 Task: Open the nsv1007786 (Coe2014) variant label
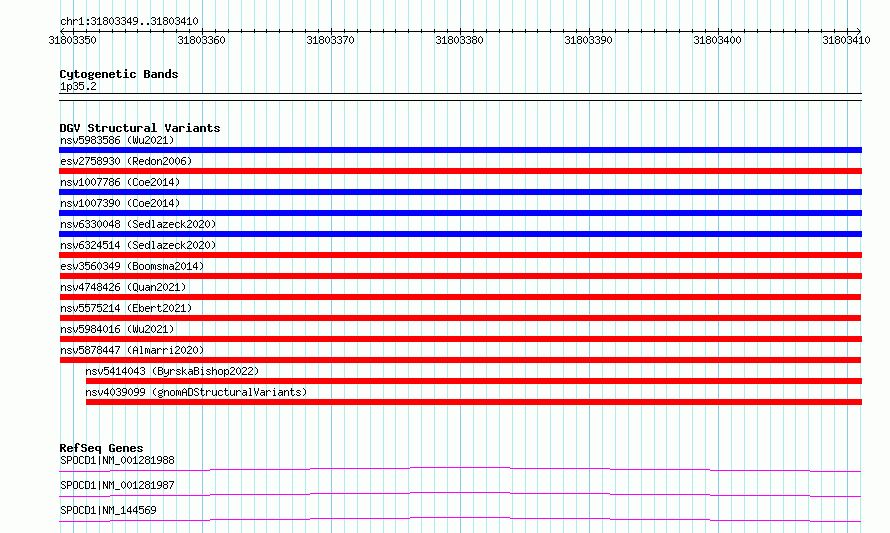point(120,182)
